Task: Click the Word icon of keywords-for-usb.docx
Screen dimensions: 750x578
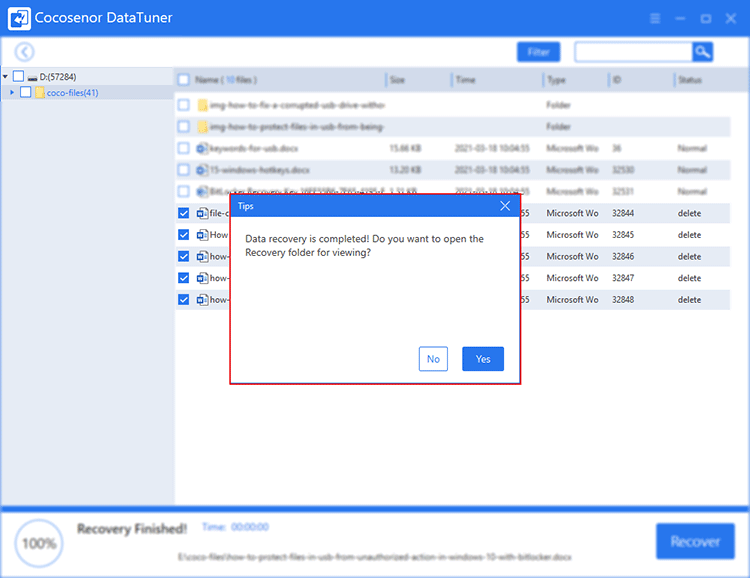Action: (x=202, y=148)
